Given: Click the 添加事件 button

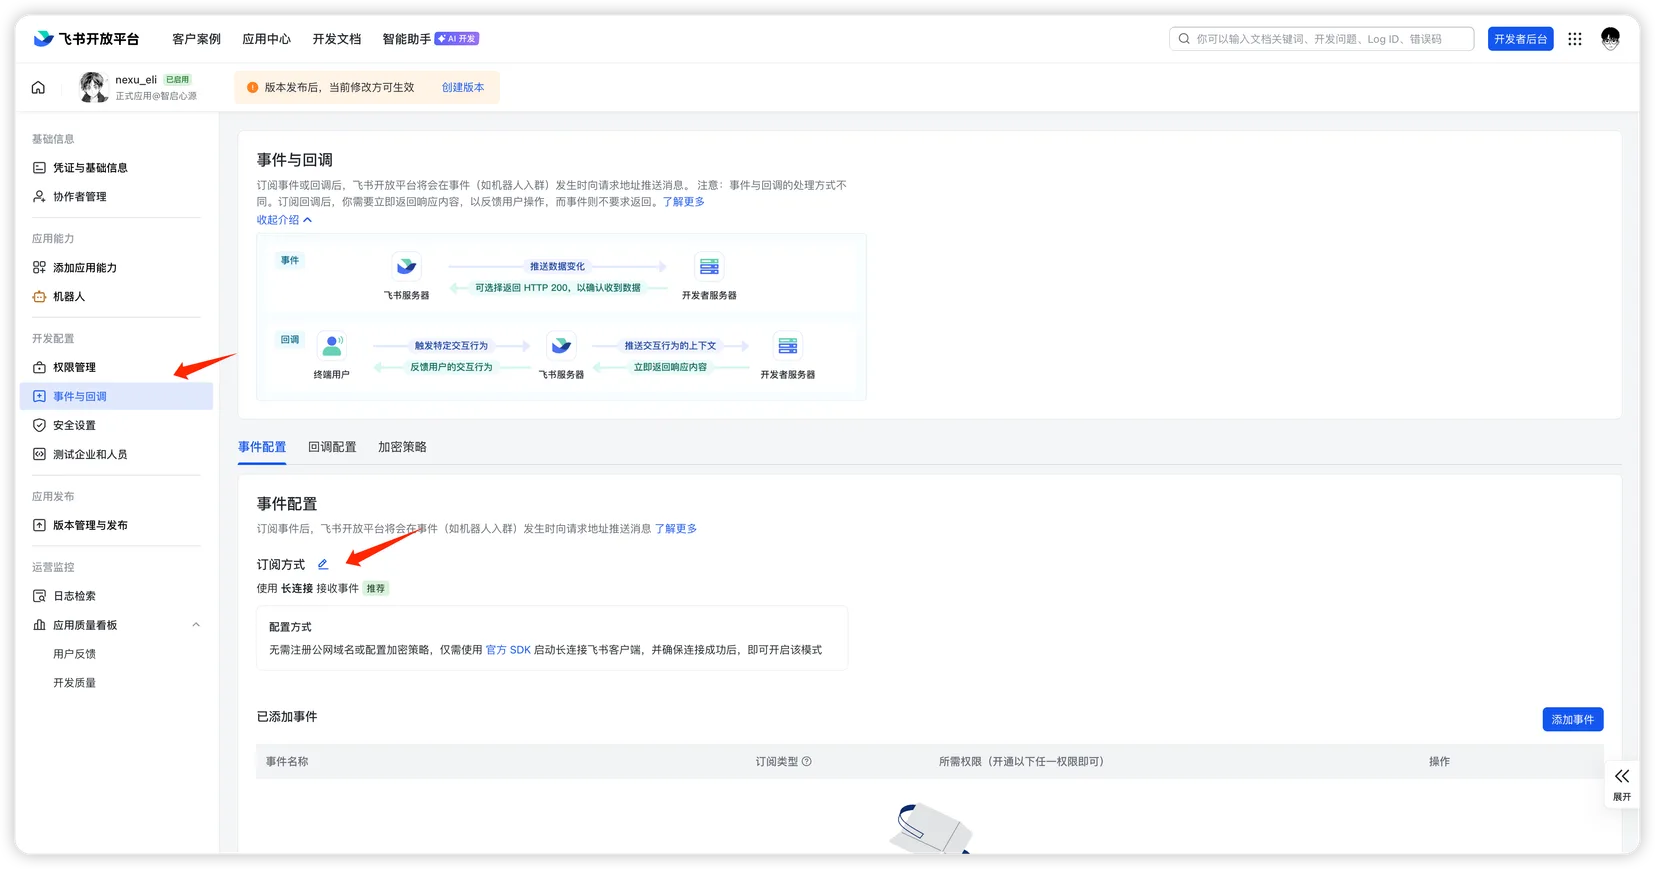Looking at the screenshot, I should pos(1572,720).
